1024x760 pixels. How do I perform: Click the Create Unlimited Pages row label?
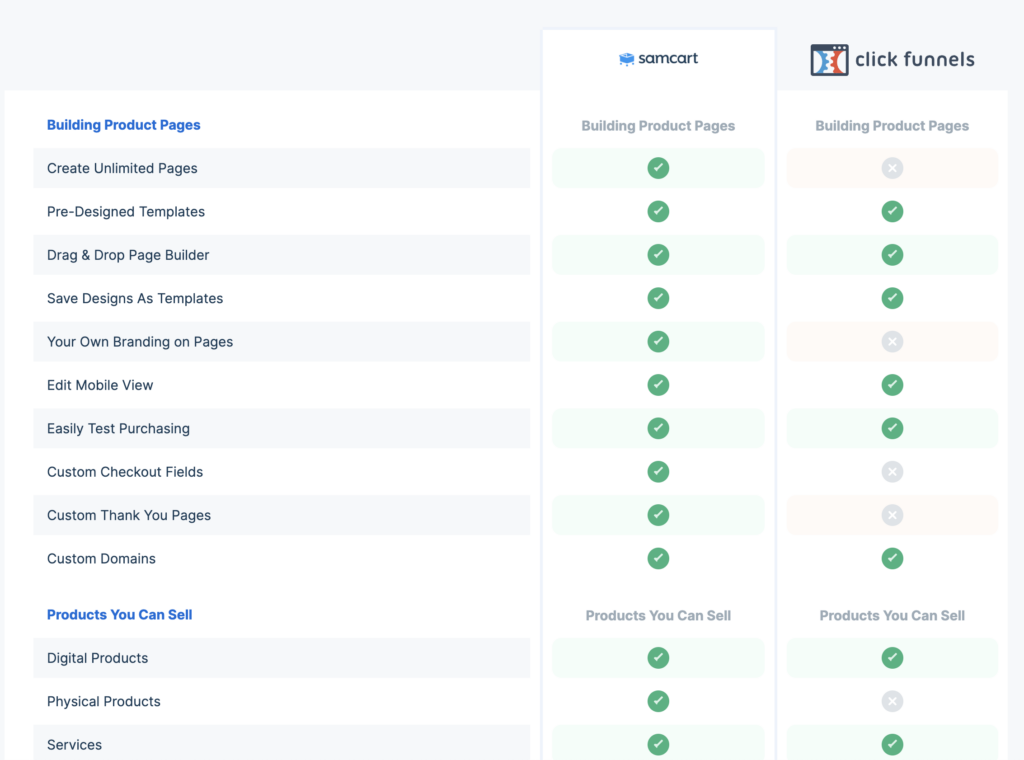point(122,168)
